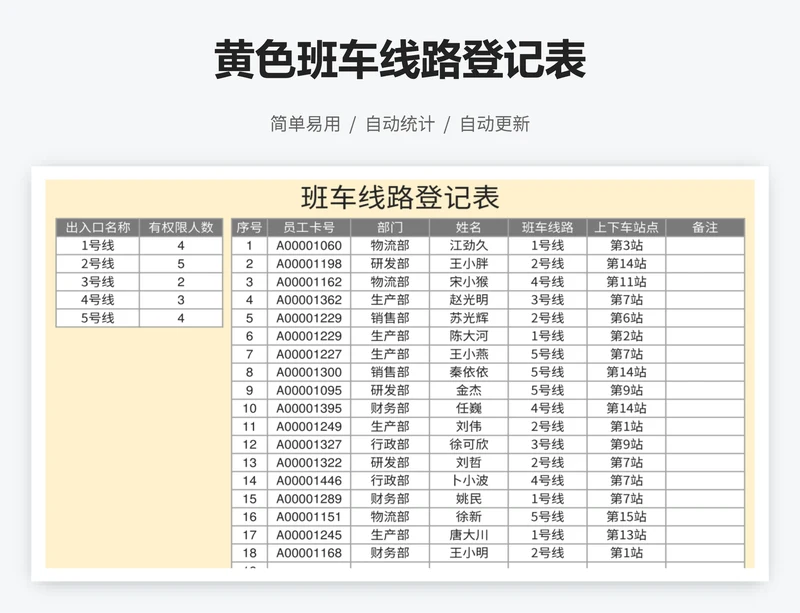800x613 pixels.
Task: Click the name 唐大川
Action: tap(469, 535)
